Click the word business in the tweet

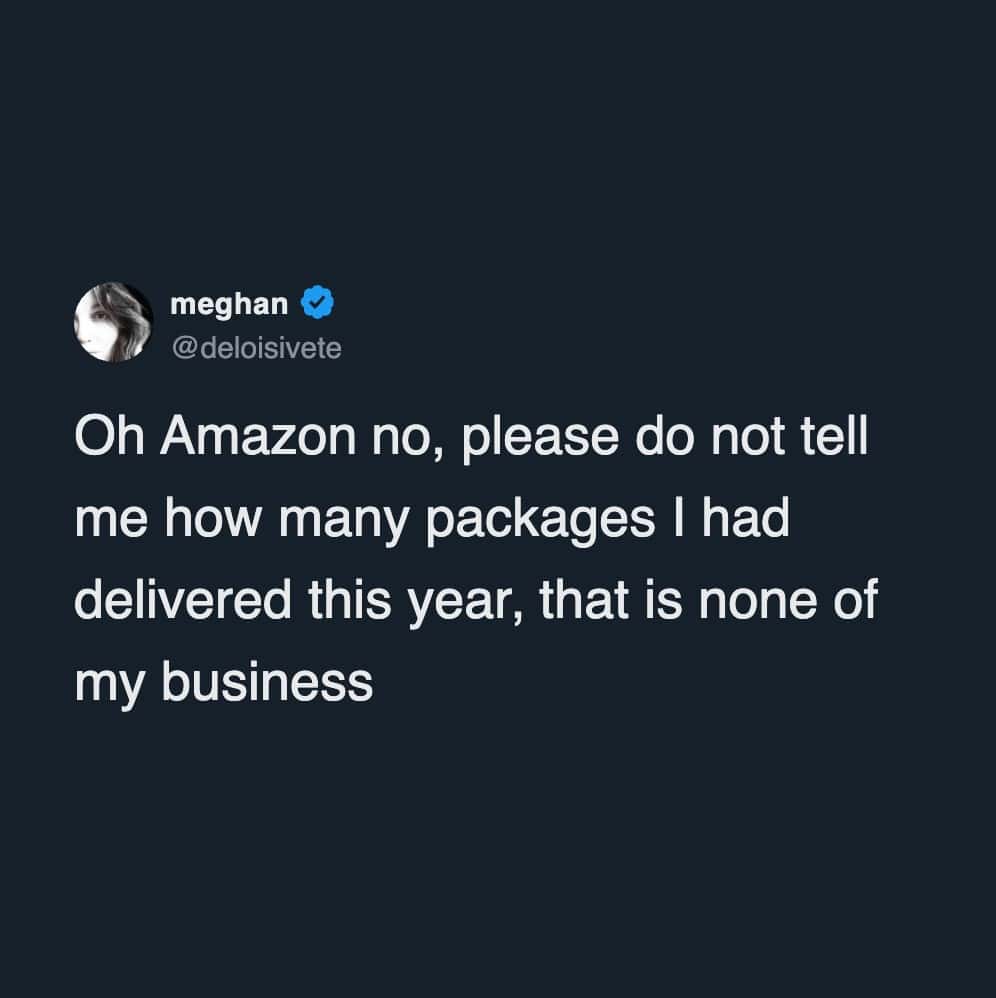click(x=264, y=683)
